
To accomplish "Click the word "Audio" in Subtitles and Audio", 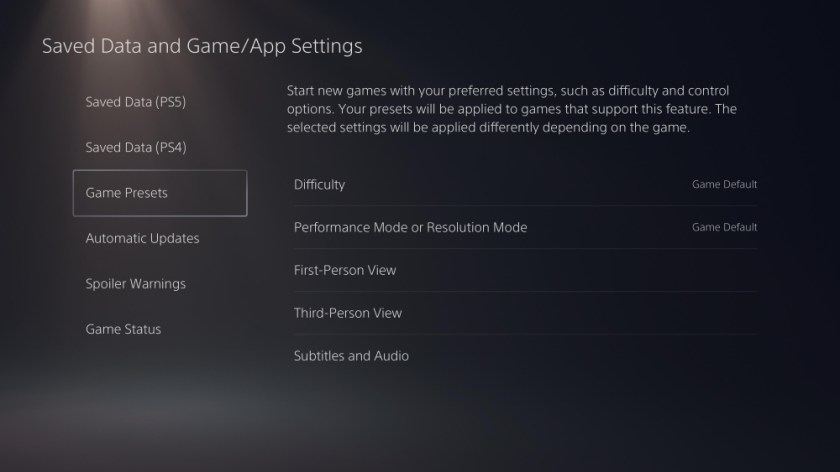I will (392, 356).
